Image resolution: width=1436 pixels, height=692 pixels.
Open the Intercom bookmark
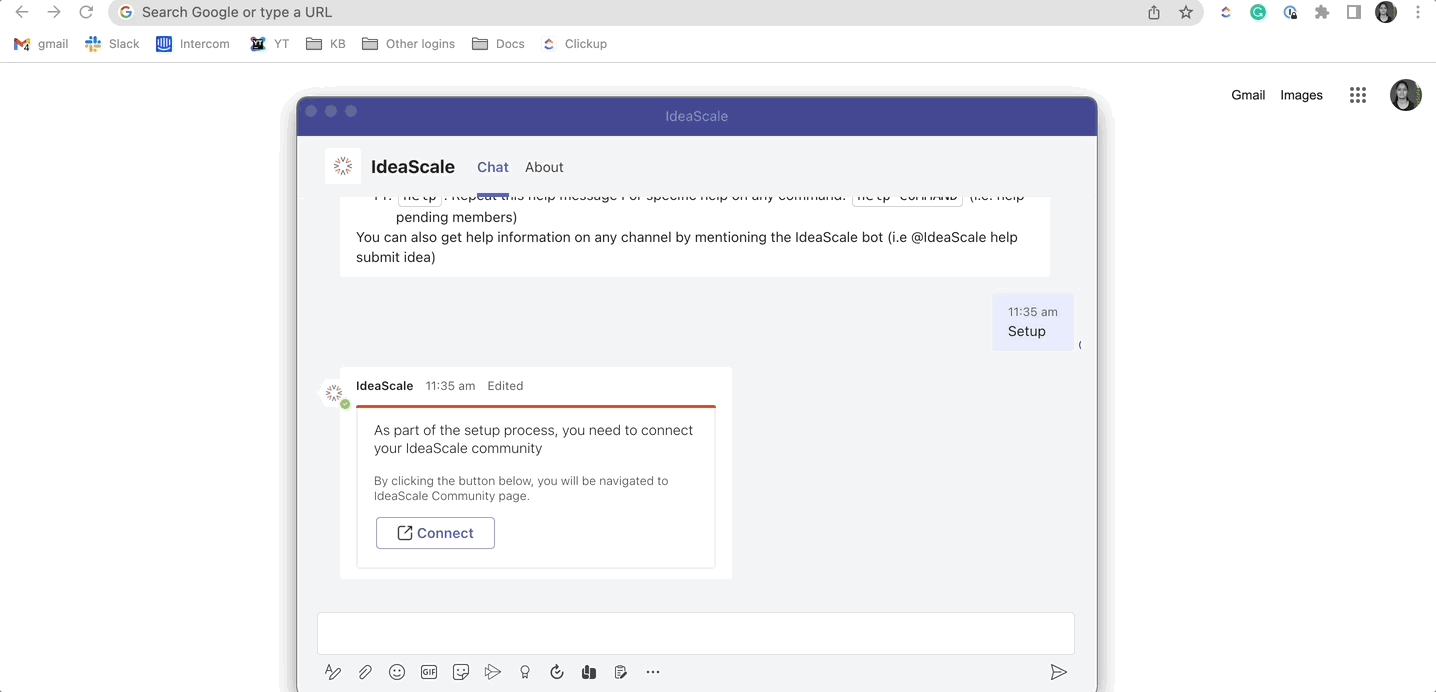193,44
